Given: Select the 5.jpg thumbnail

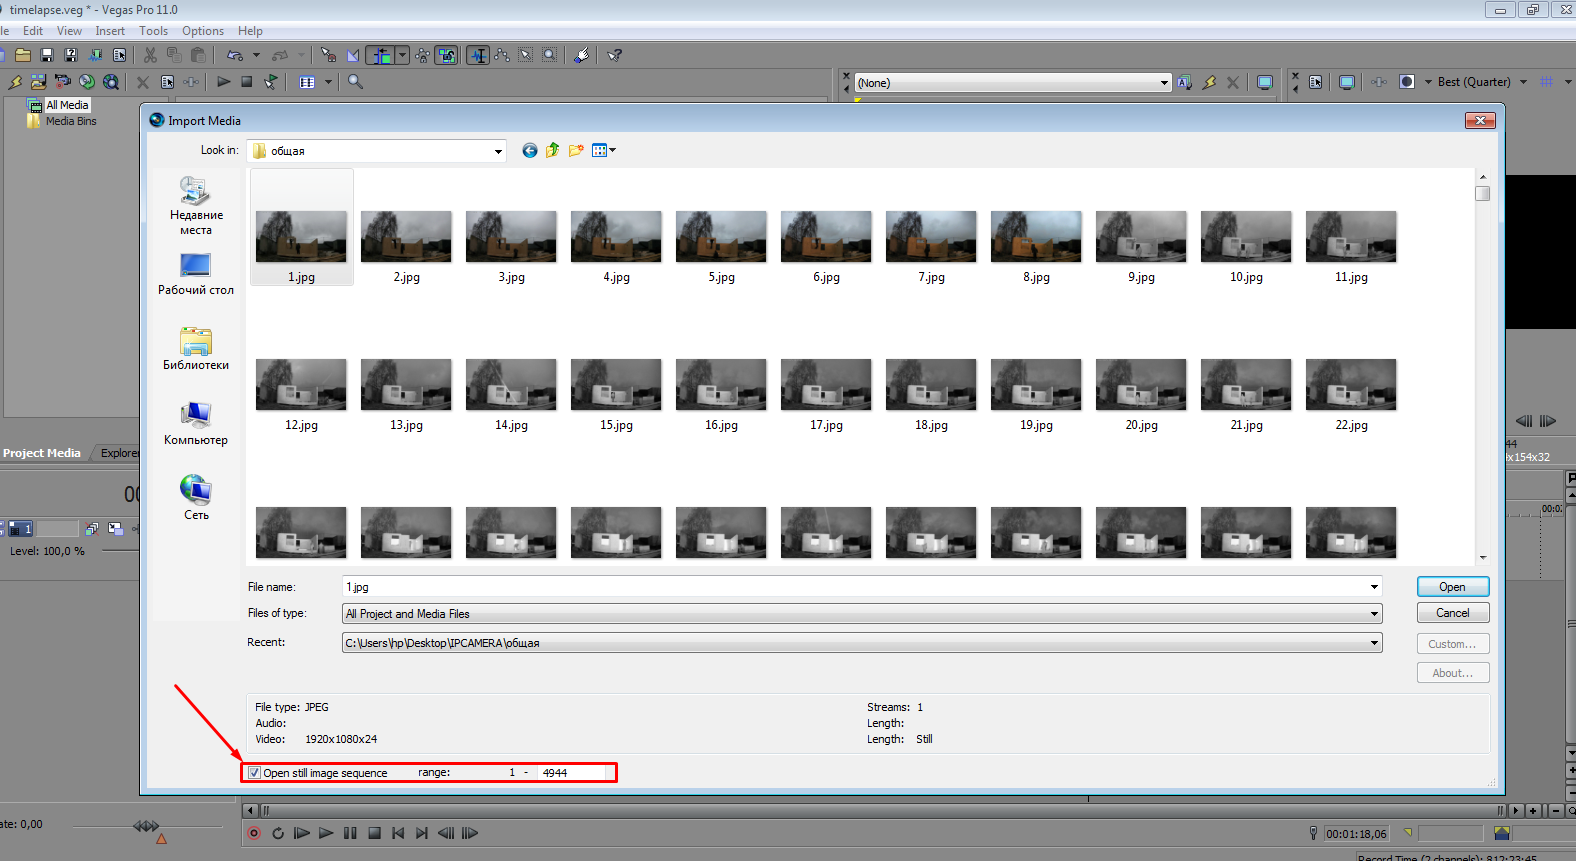Looking at the screenshot, I should pos(721,247).
